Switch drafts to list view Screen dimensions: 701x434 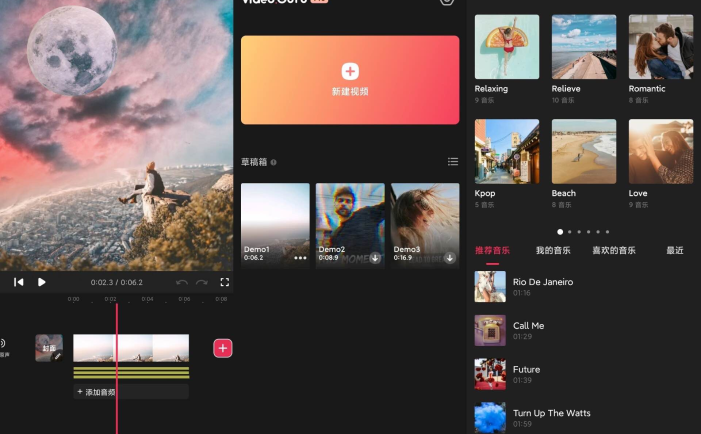pyautogui.click(x=453, y=162)
